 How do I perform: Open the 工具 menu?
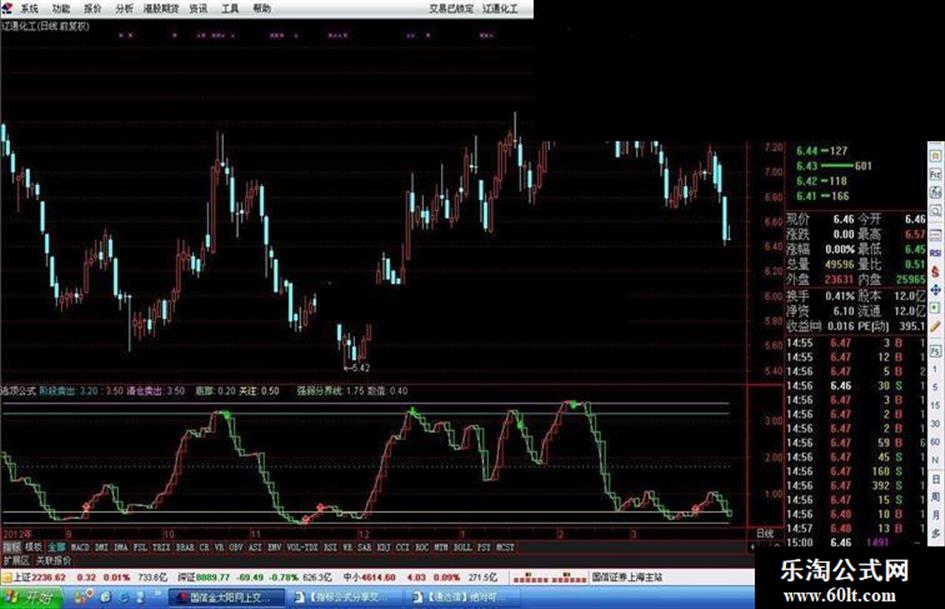click(230, 8)
